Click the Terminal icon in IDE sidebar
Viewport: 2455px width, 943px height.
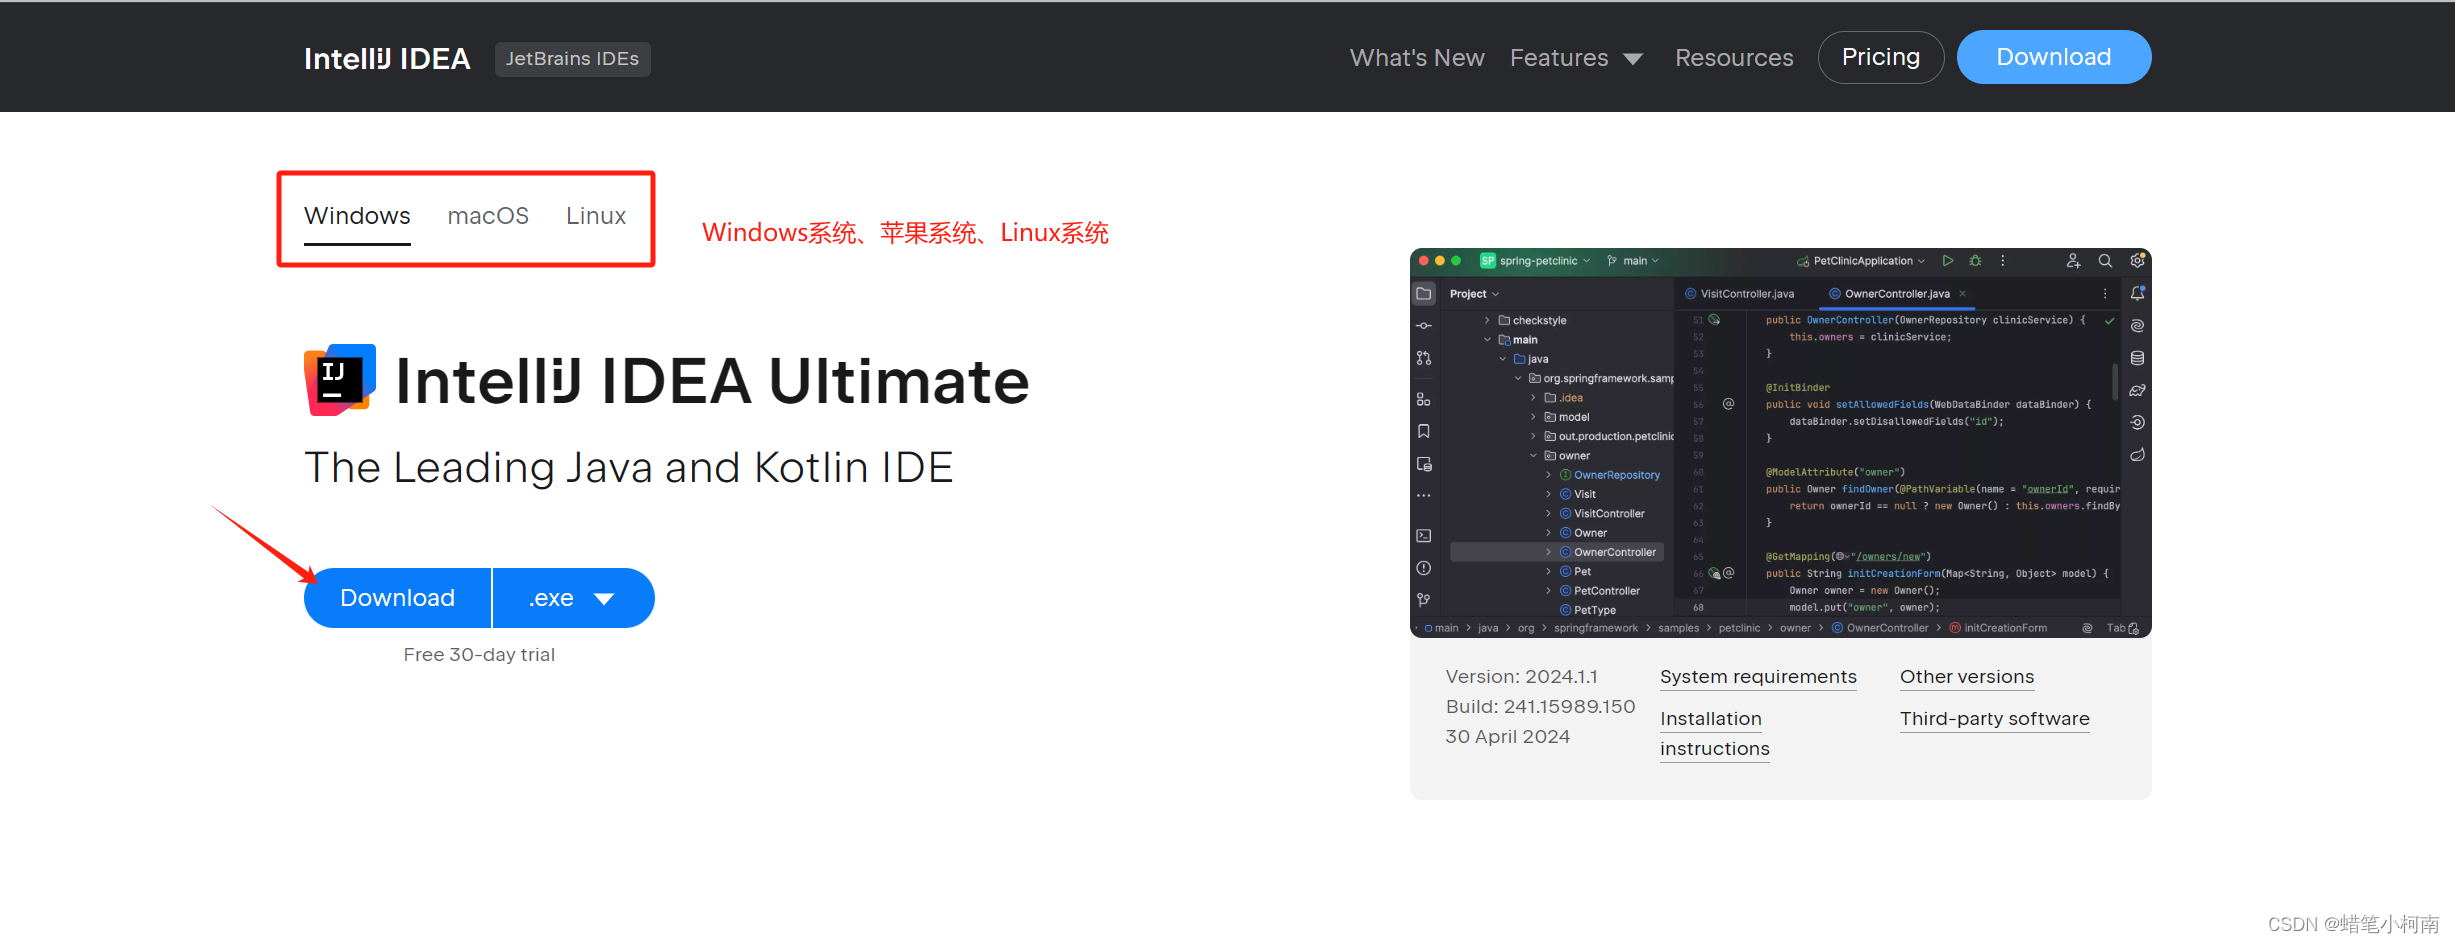pos(1424,536)
